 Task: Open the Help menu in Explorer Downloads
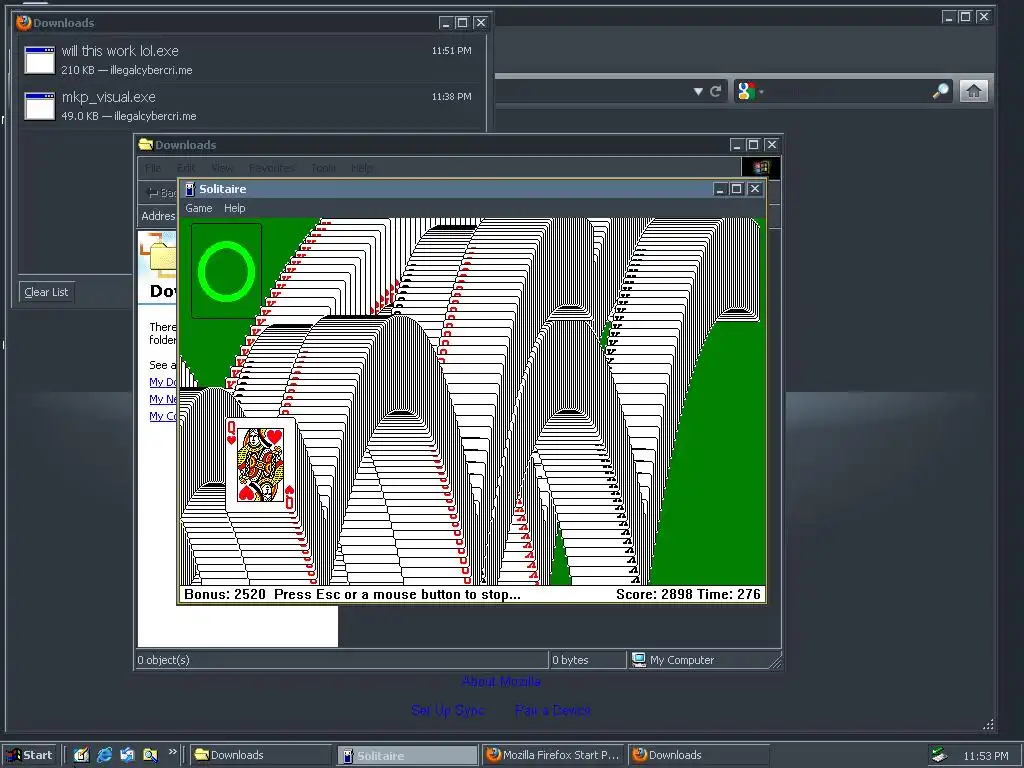point(362,168)
